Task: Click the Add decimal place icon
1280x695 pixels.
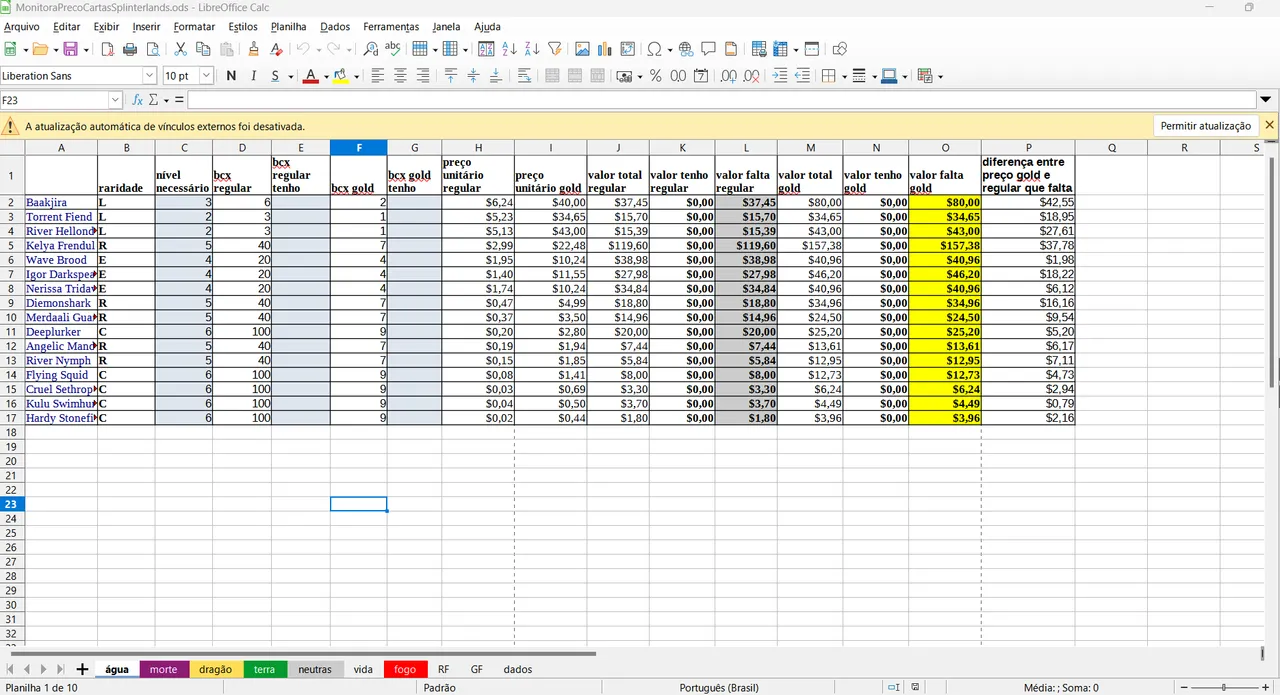Action: pos(729,76)
